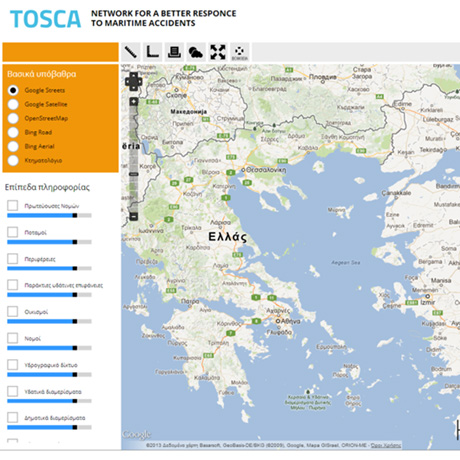
Task: Click the print map icon
Action: pyautogui.click(x=174, y=52)
